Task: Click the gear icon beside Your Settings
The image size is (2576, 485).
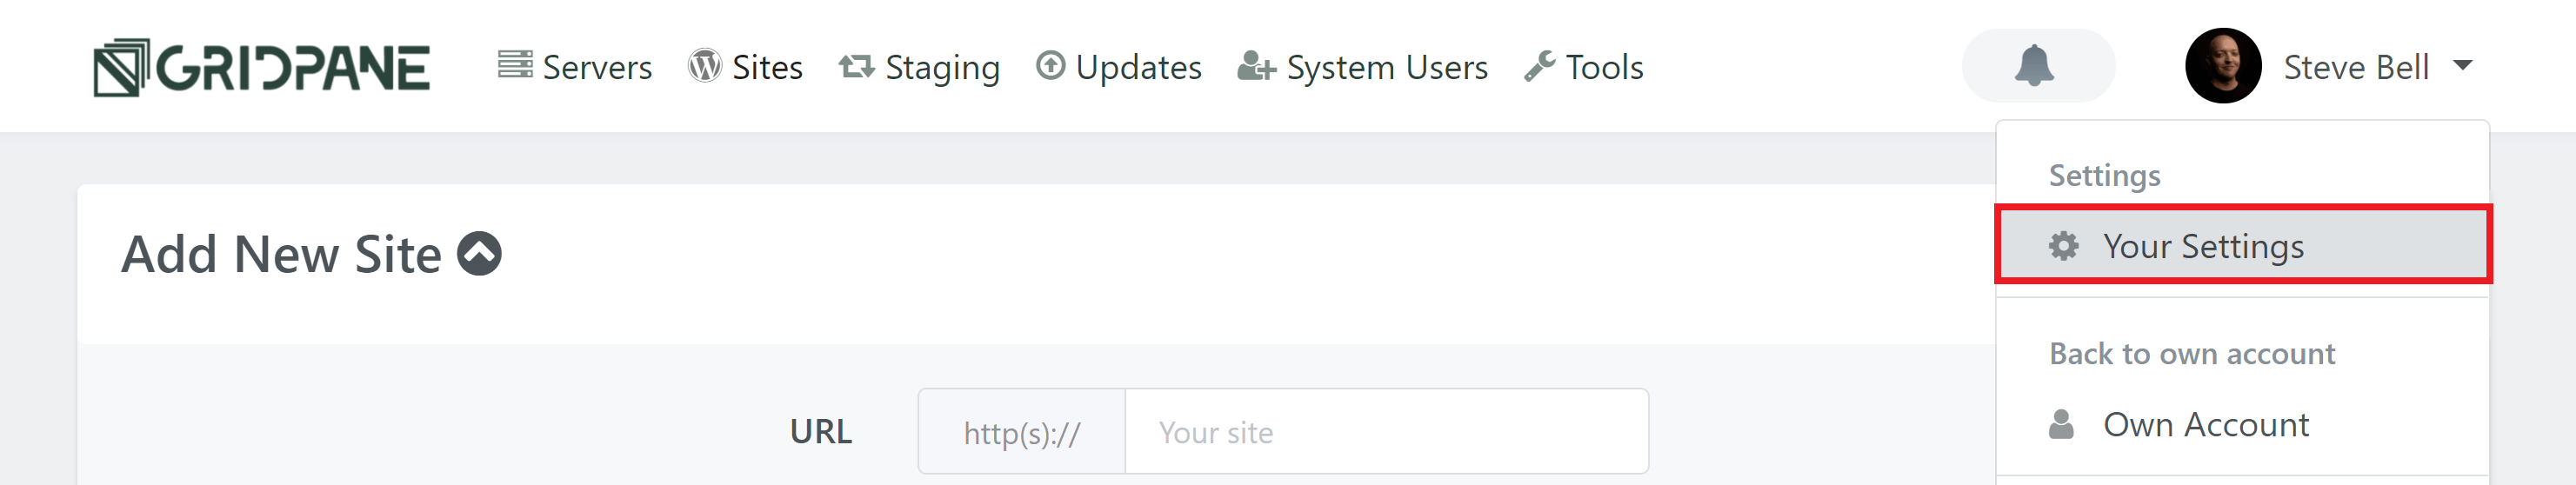Action: point(2063,246)
